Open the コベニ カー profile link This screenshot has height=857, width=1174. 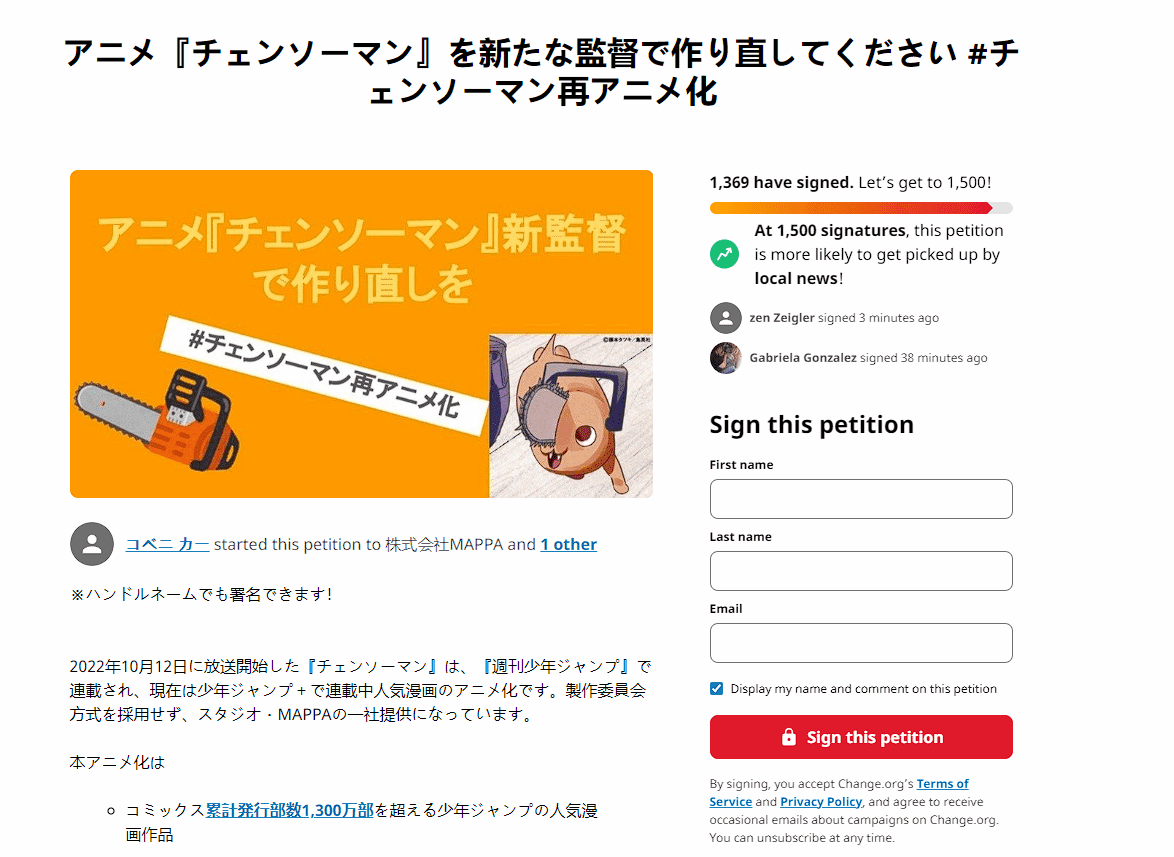pos(167,544)
